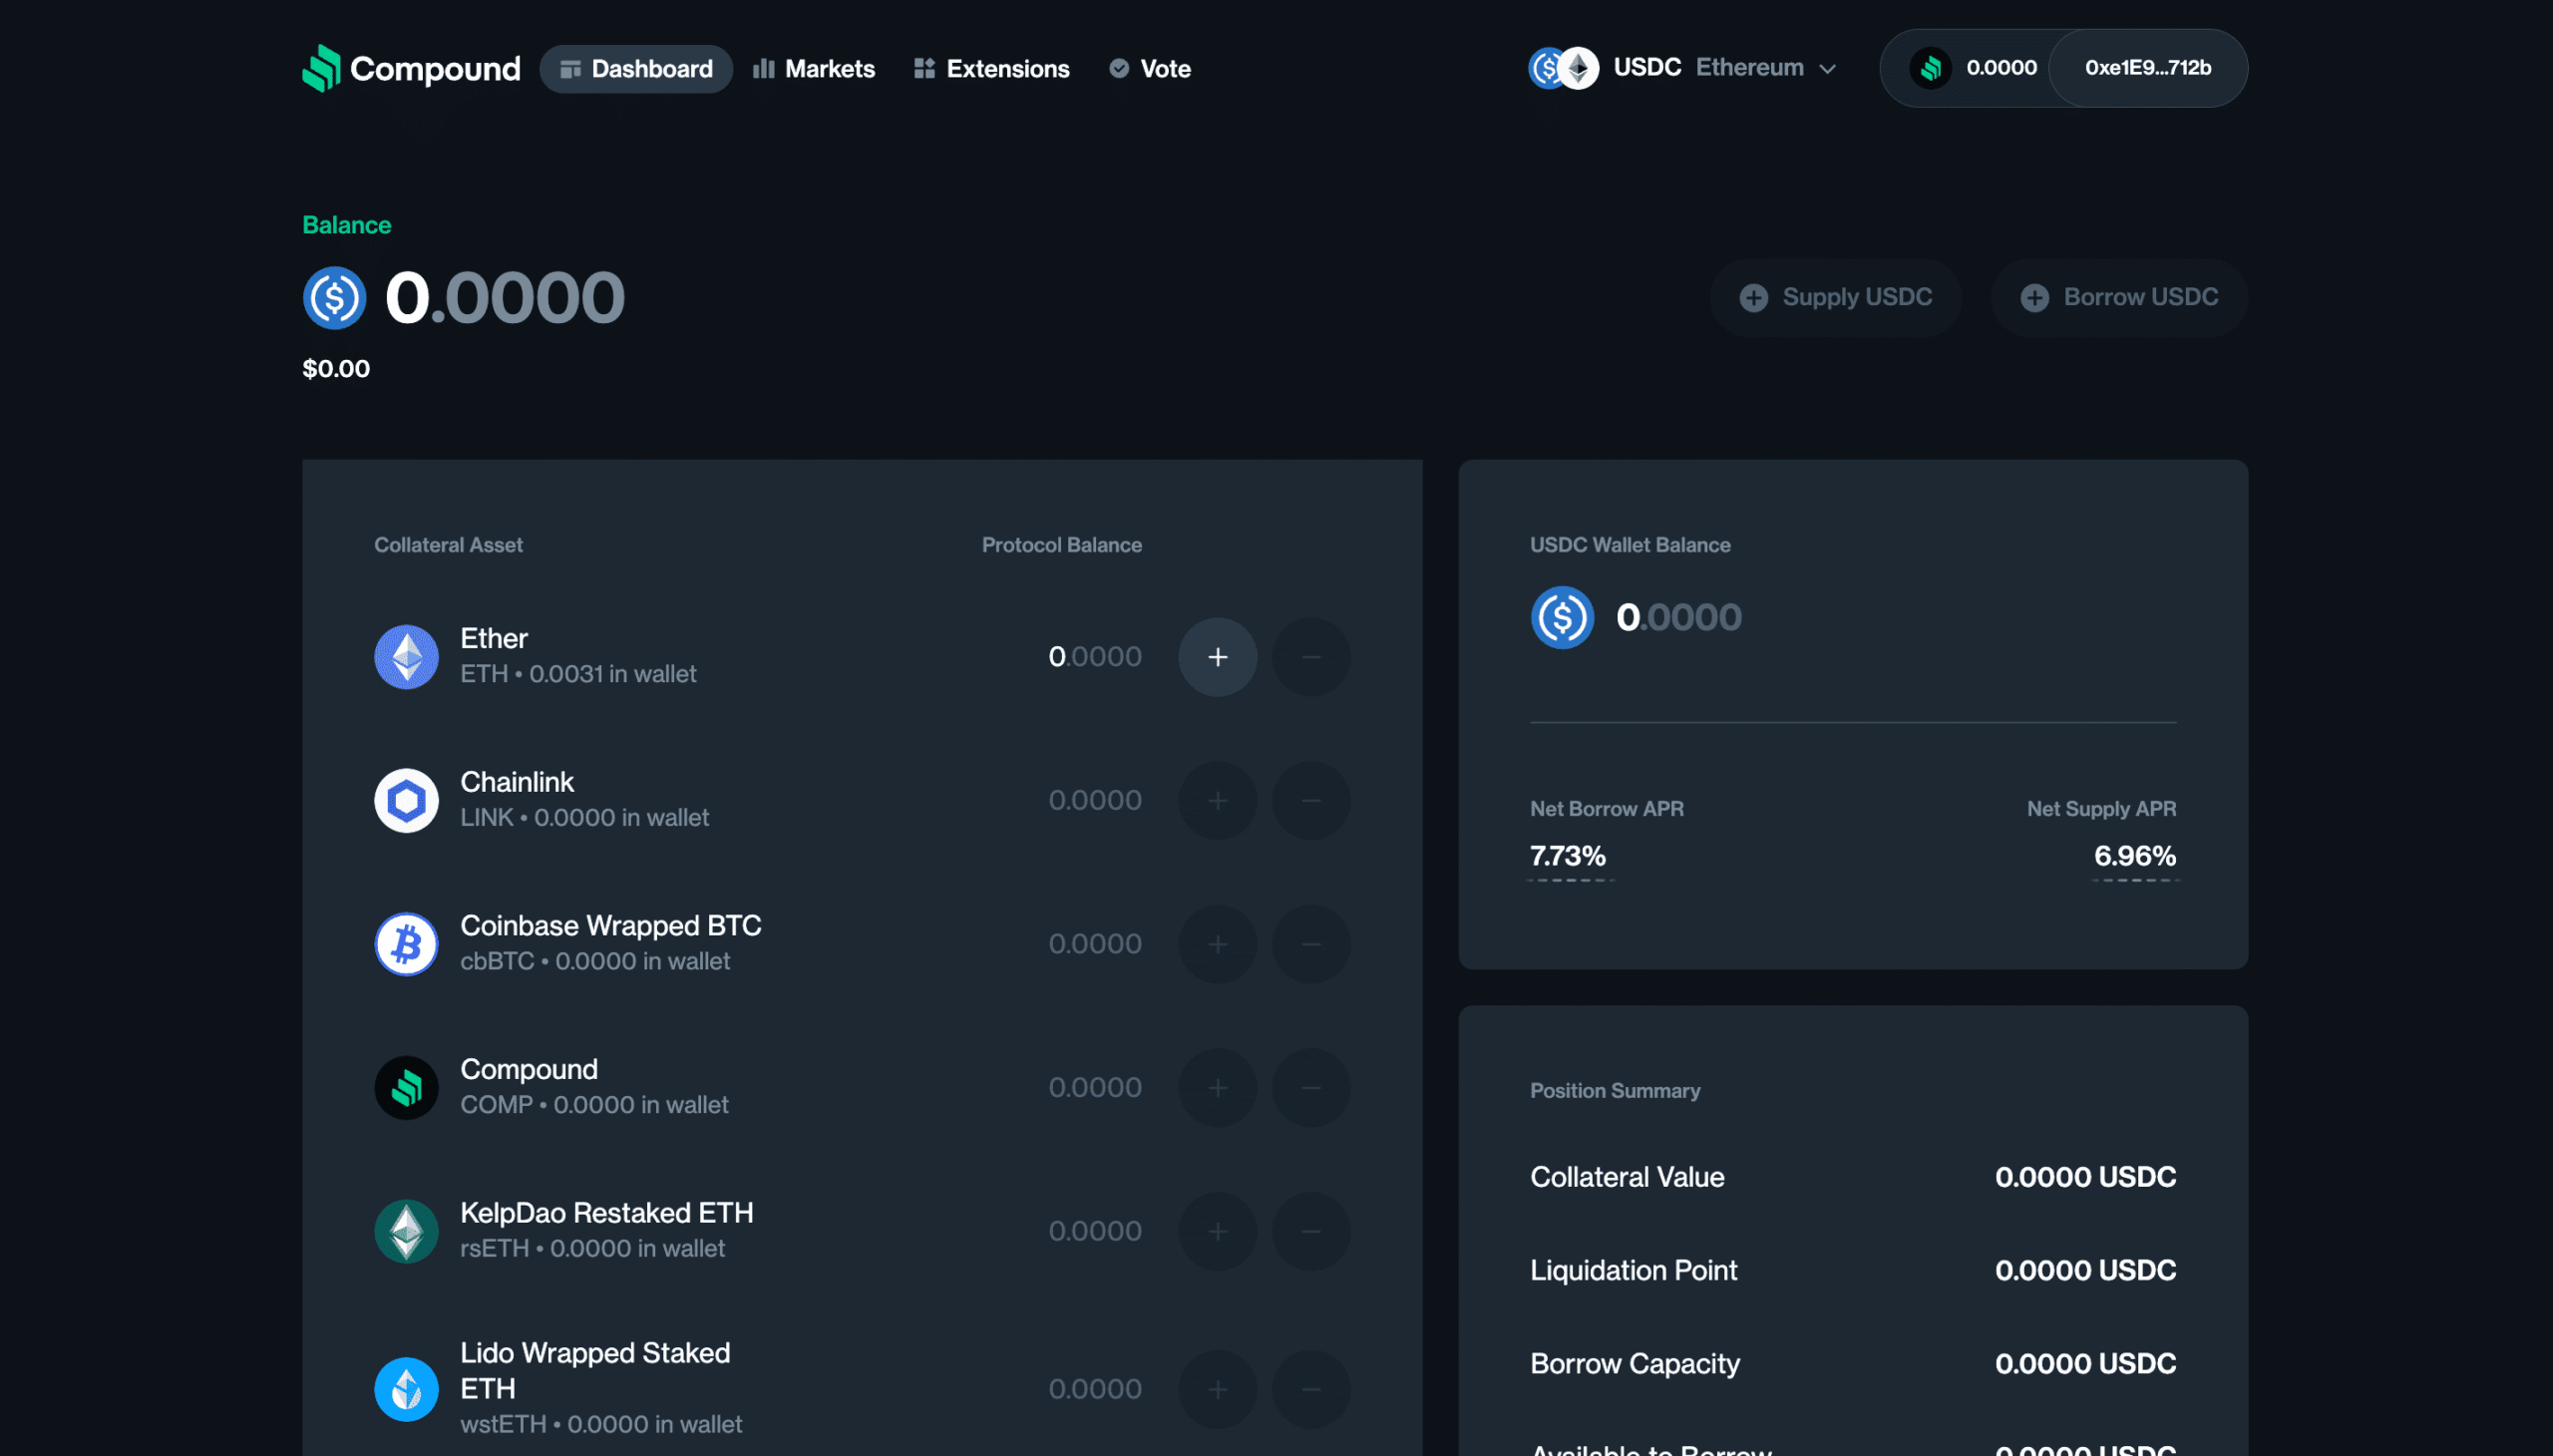Go to the Markets tab
This screenshot has width=2553, height=1456.
[x=813, y=69]
